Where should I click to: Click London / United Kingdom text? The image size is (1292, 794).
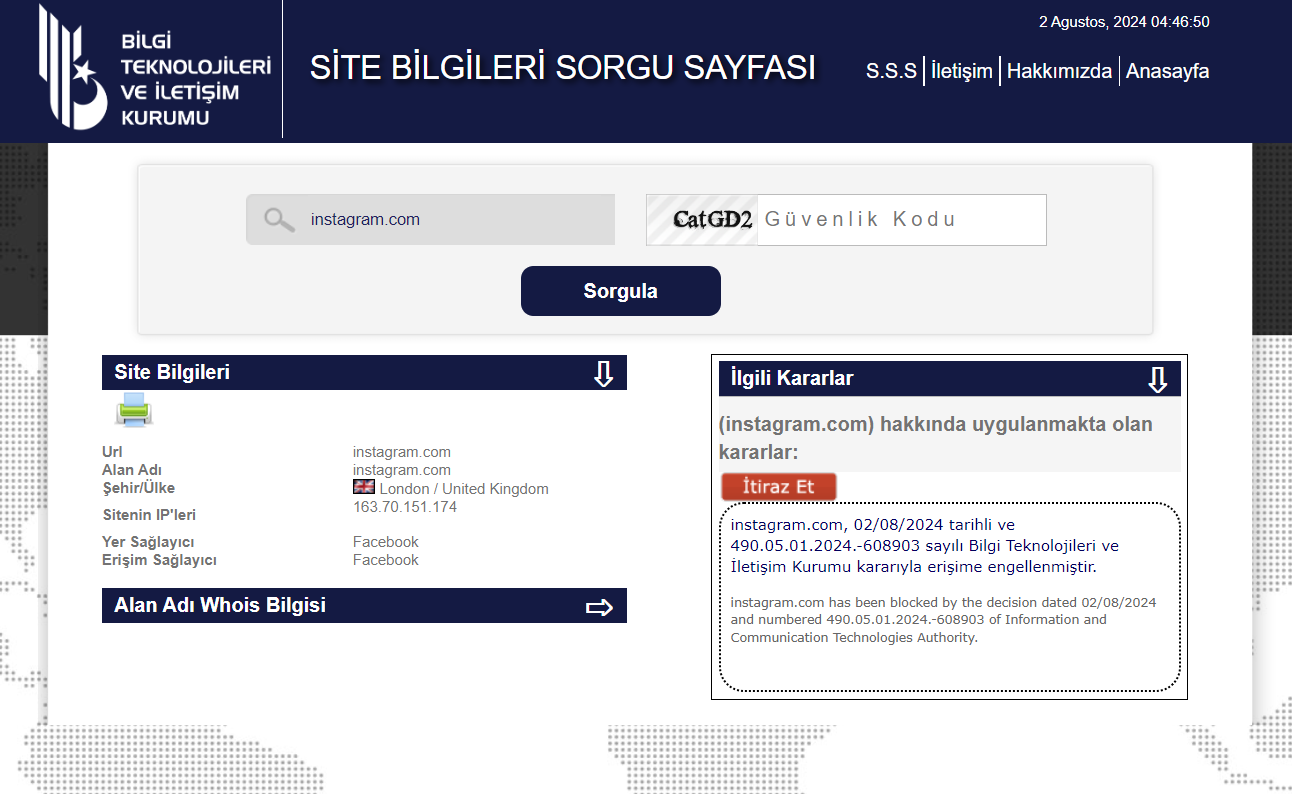pyautogui.click(x=464, y=489)
